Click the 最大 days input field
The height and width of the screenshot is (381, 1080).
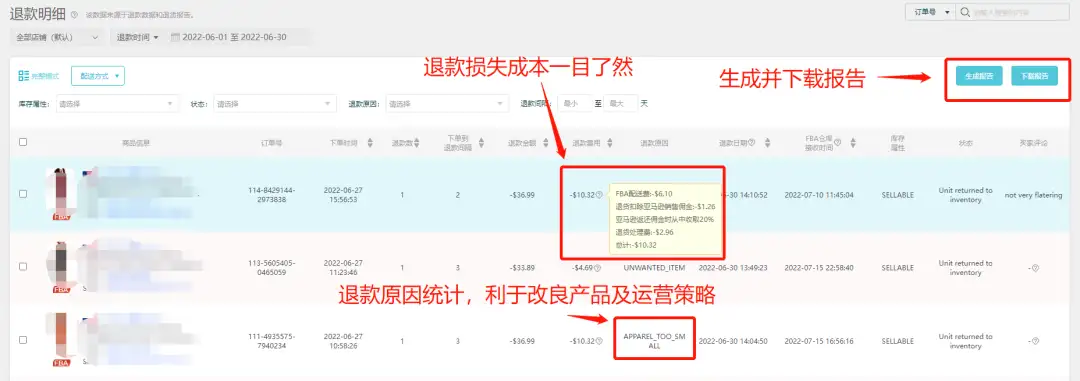click(x=621, y=104)
